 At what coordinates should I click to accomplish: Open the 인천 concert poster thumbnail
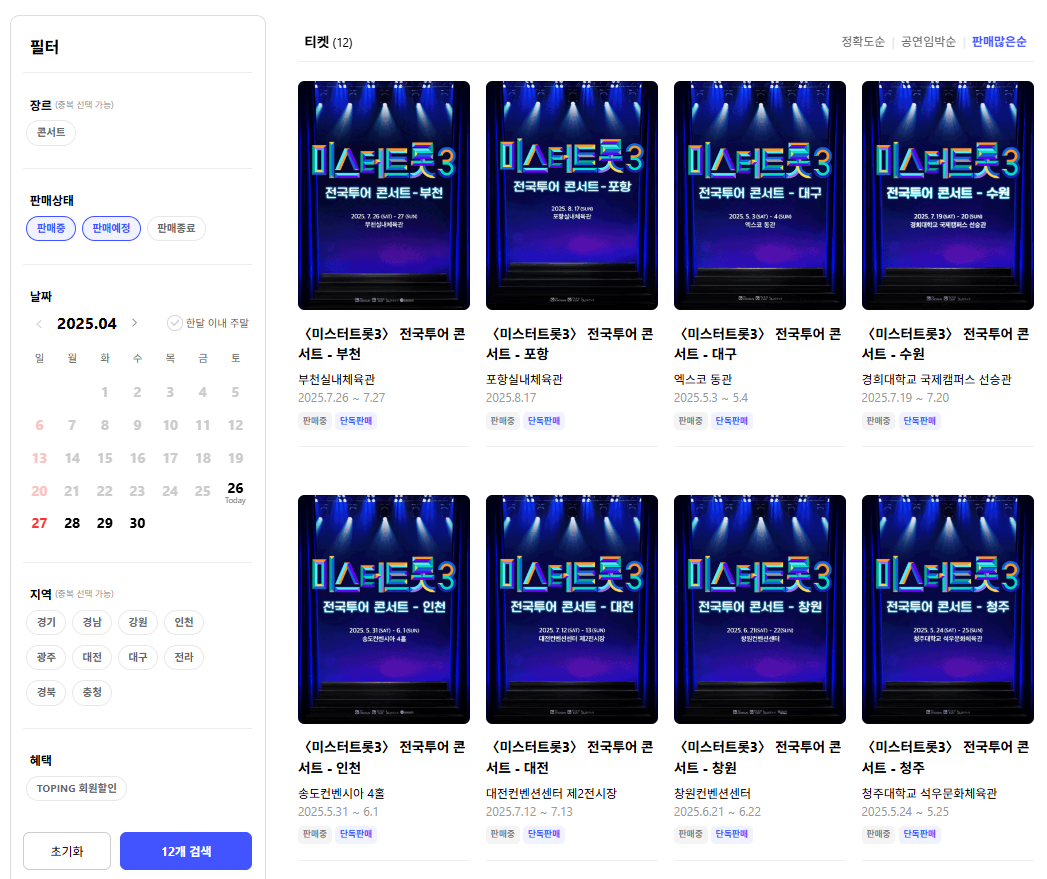pyautogui.click(x=384, y=610)
